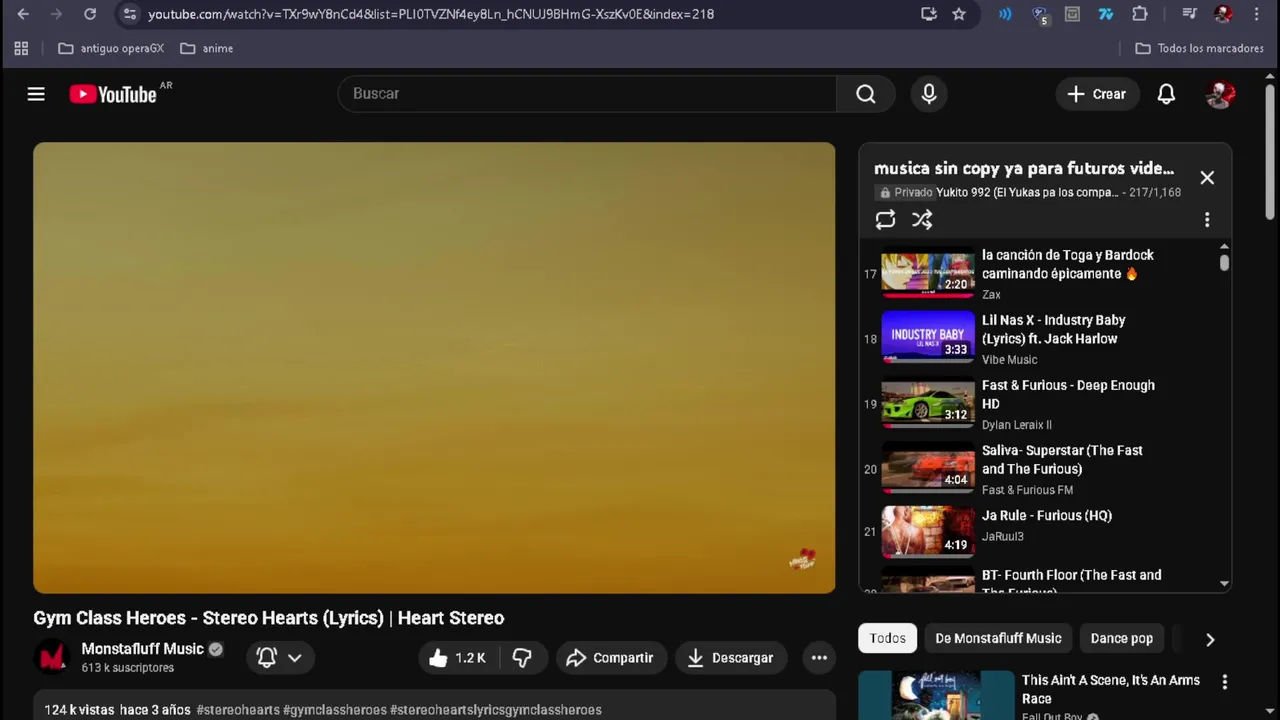Like the video (1.2 K)
Image resolution: width=1280 pixels, height=720 pixels.
[x=457, y=657]
